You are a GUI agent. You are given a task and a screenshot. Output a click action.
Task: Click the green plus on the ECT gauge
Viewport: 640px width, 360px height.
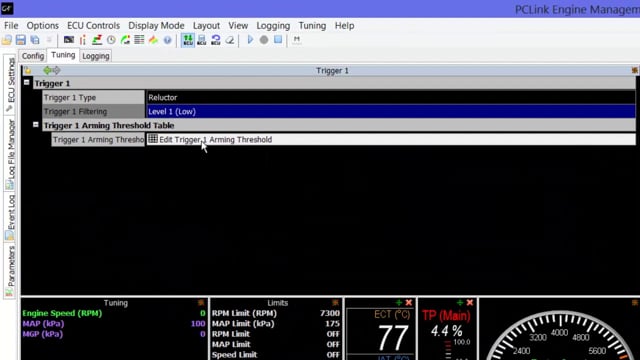pos(399,302)
